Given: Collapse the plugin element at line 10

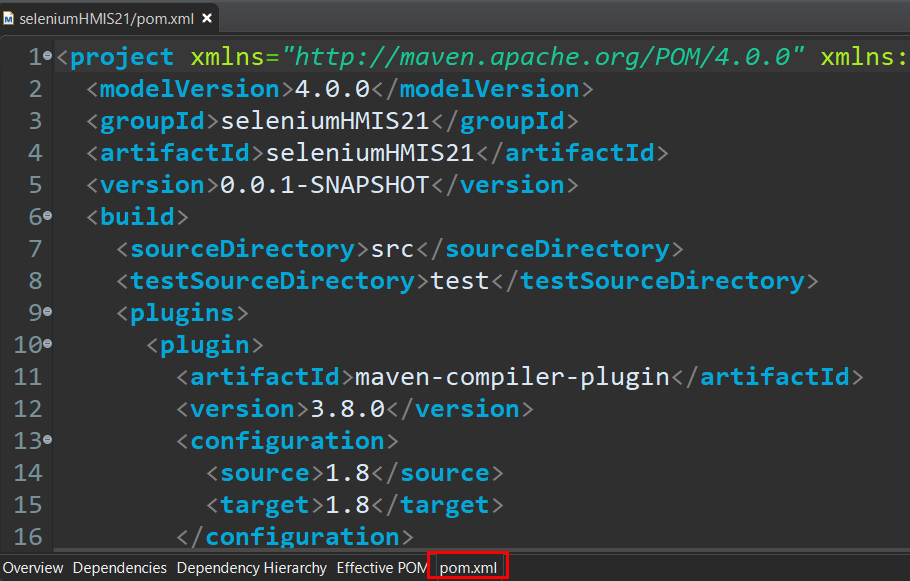Looking at the screenshot, I should pyautogui.click(x=47, y=344).
